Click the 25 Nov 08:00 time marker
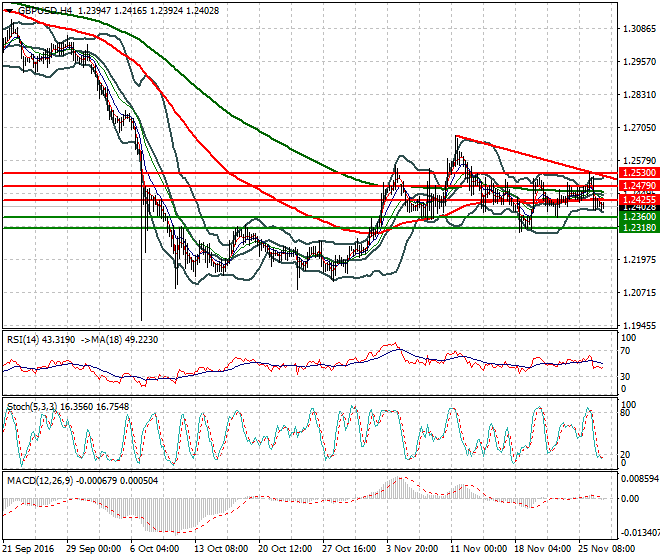 (x=607, y=549)
